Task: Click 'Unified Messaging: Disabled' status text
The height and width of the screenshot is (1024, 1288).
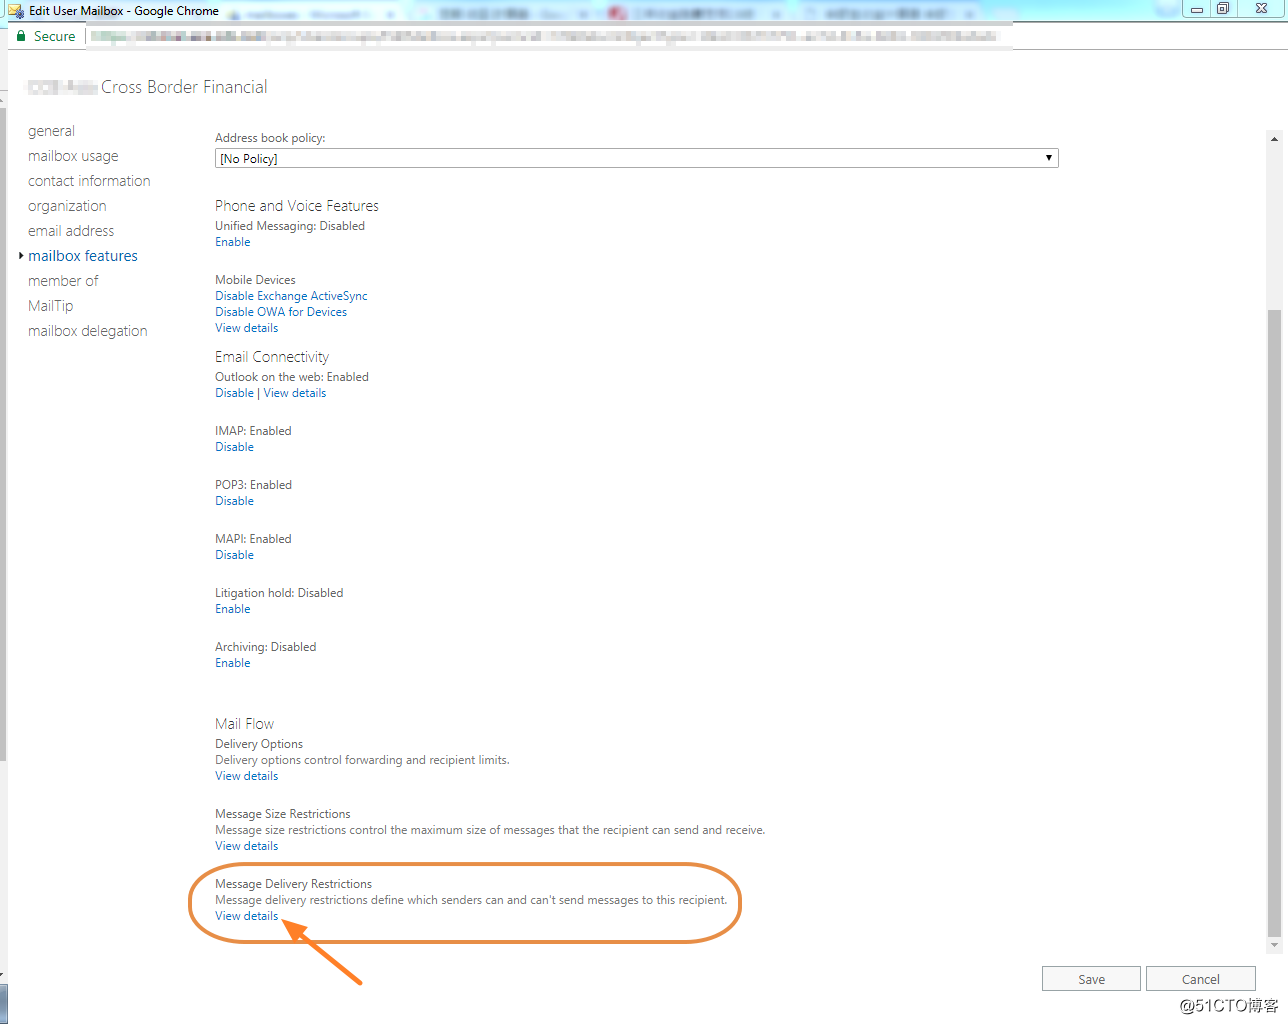Action: [x=290, y=226]
